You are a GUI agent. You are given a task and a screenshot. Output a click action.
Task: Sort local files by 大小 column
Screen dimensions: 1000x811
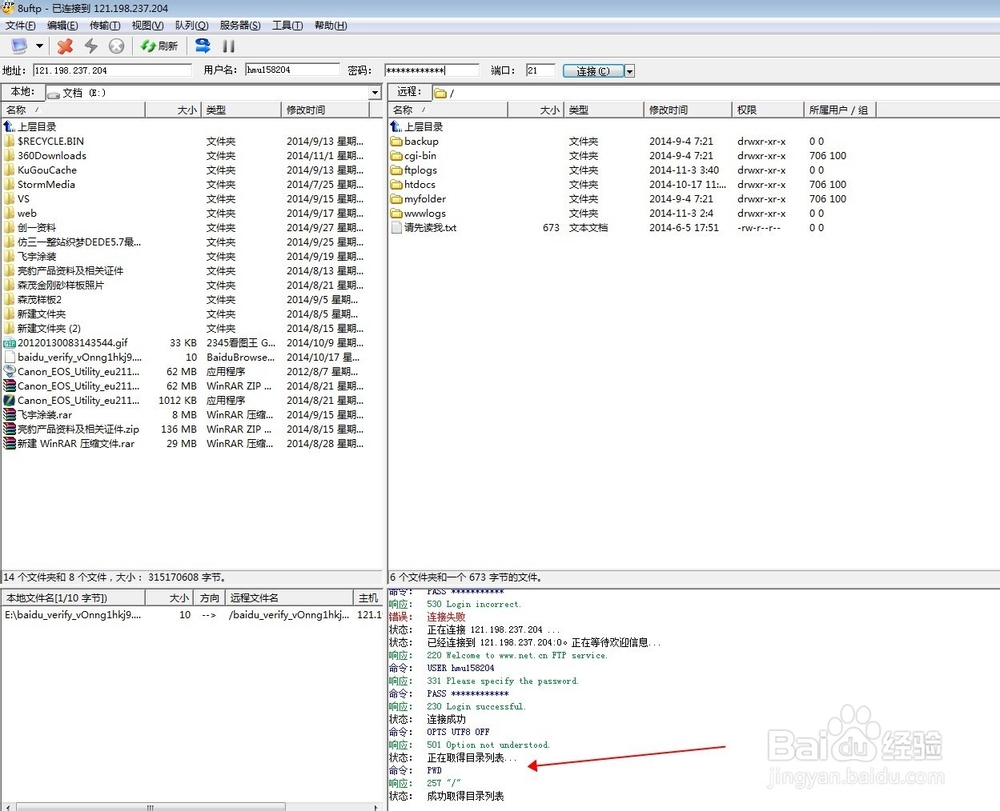[x=173, y=110]
